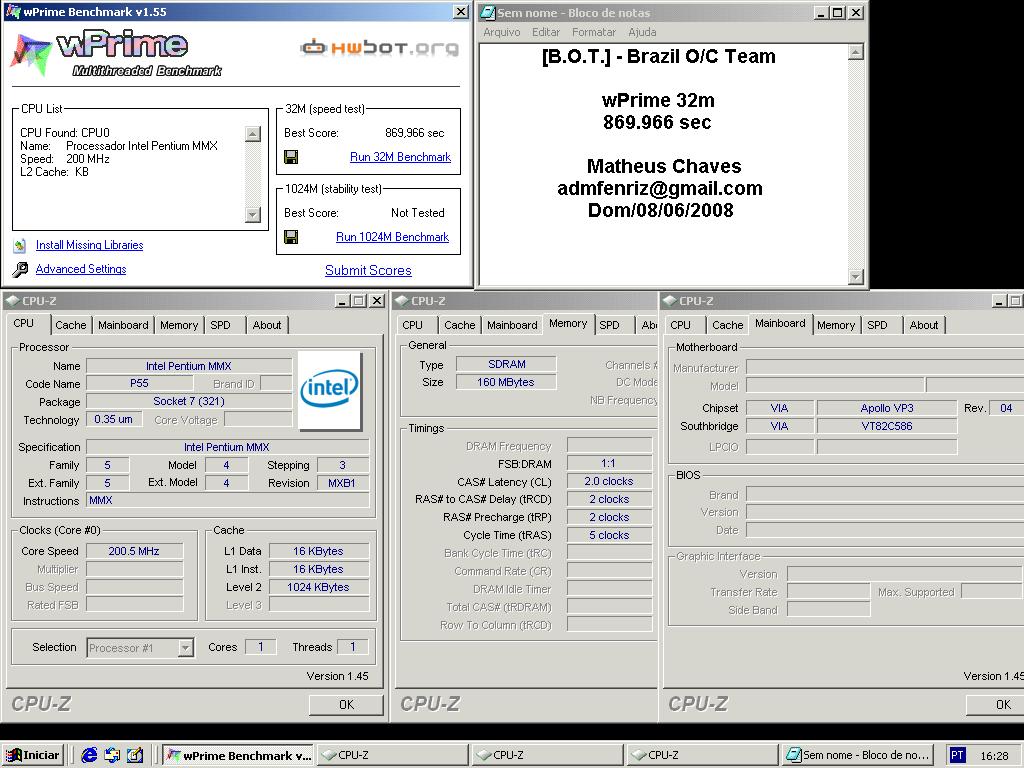
Task: Click the third quick launch icon
Action: coord(135,755)
